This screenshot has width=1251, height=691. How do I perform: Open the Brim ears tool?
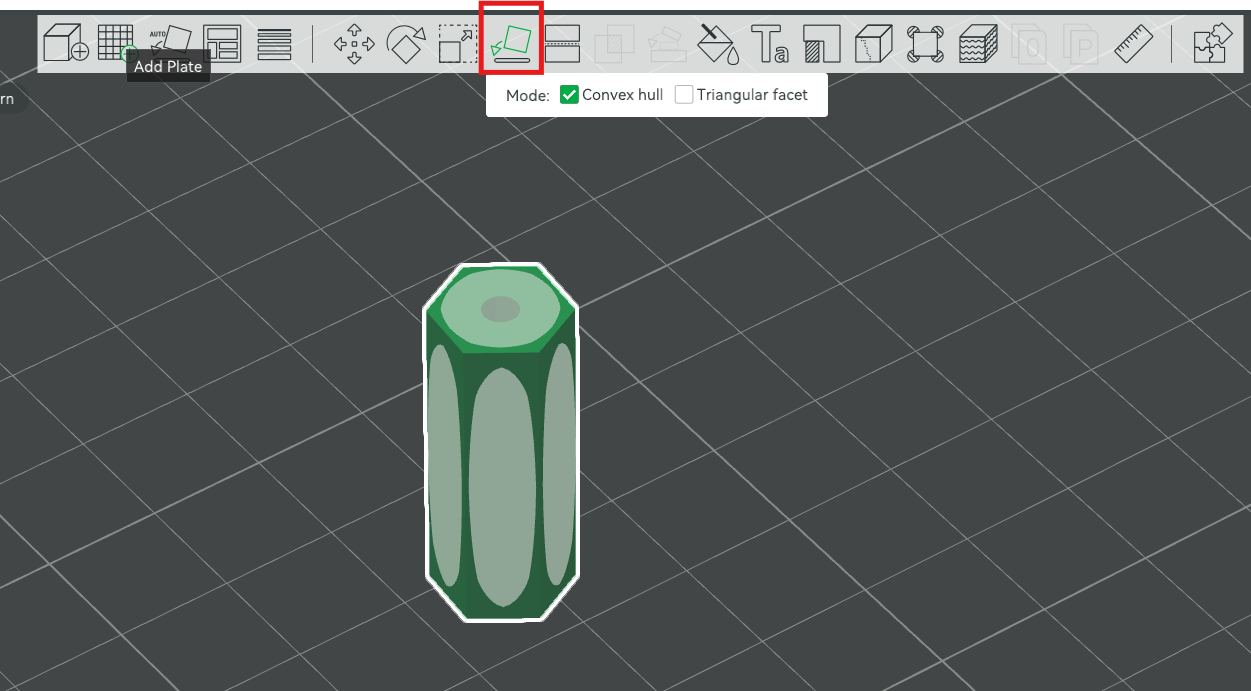tap(926, 44)
